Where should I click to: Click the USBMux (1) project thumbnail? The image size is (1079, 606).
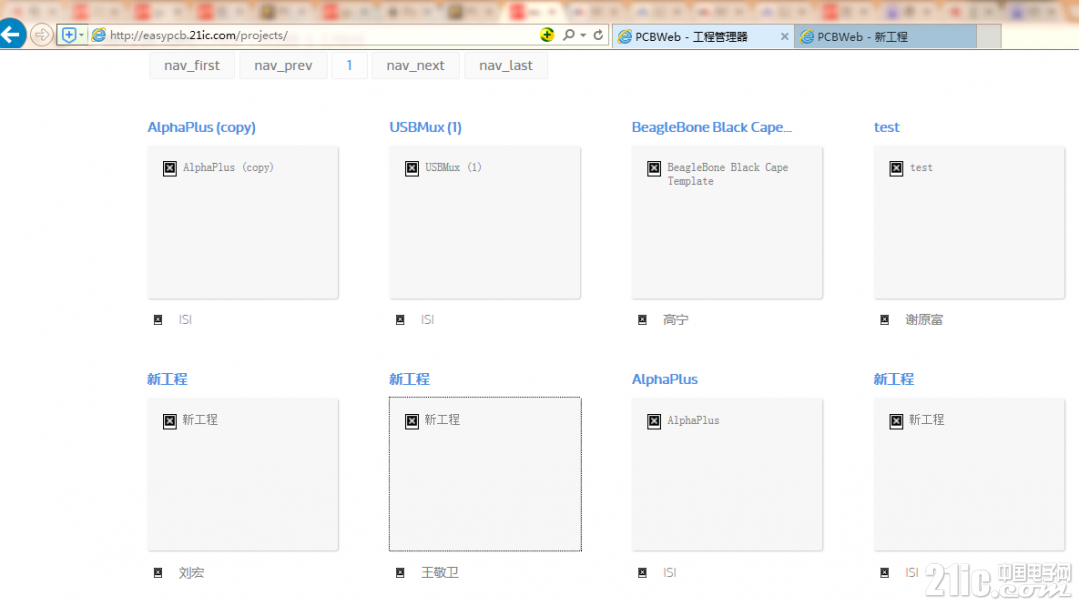coord(485,222)
